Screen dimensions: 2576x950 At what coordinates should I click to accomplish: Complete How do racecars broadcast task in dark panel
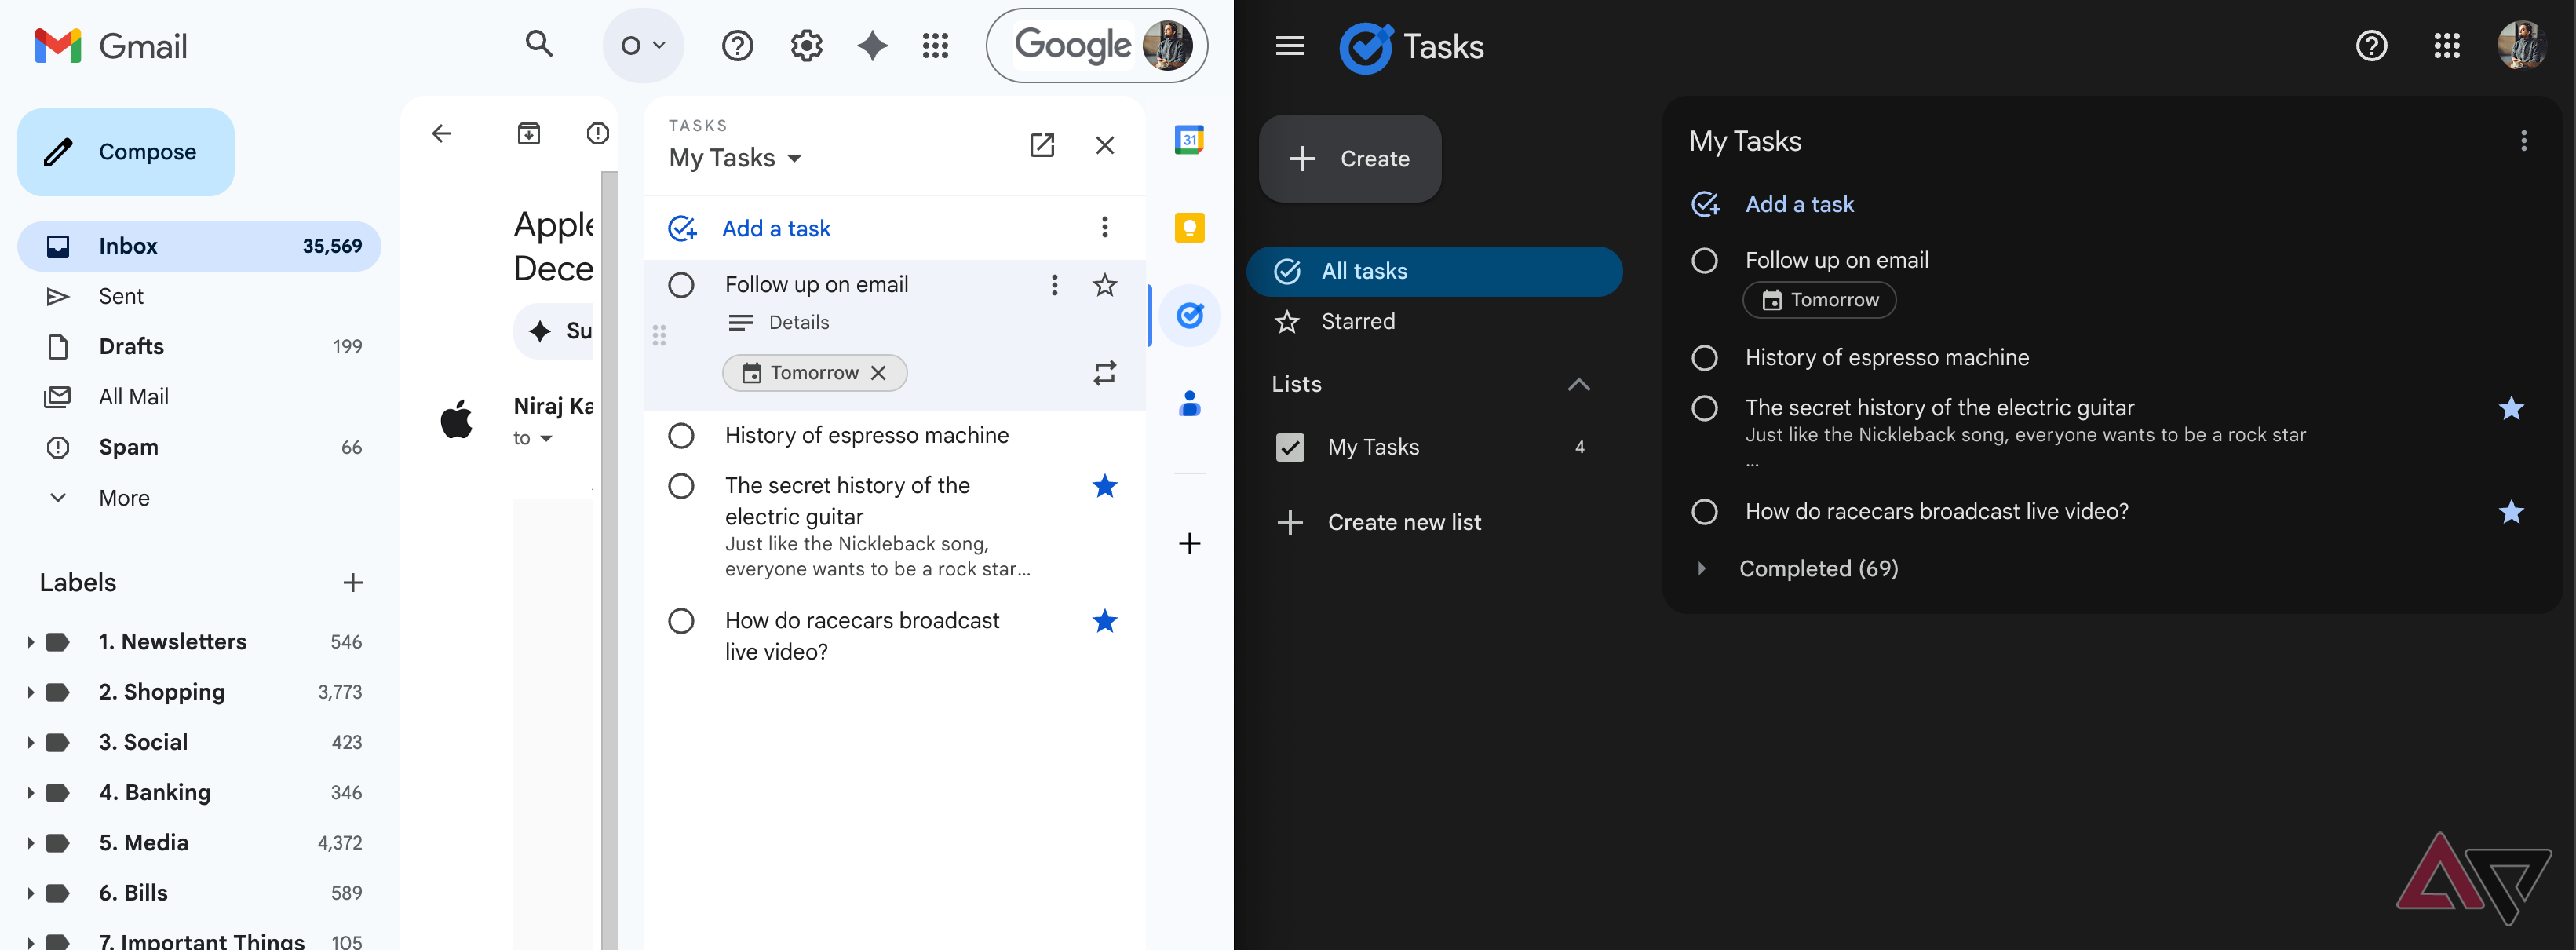click(x=1704, y=512)
